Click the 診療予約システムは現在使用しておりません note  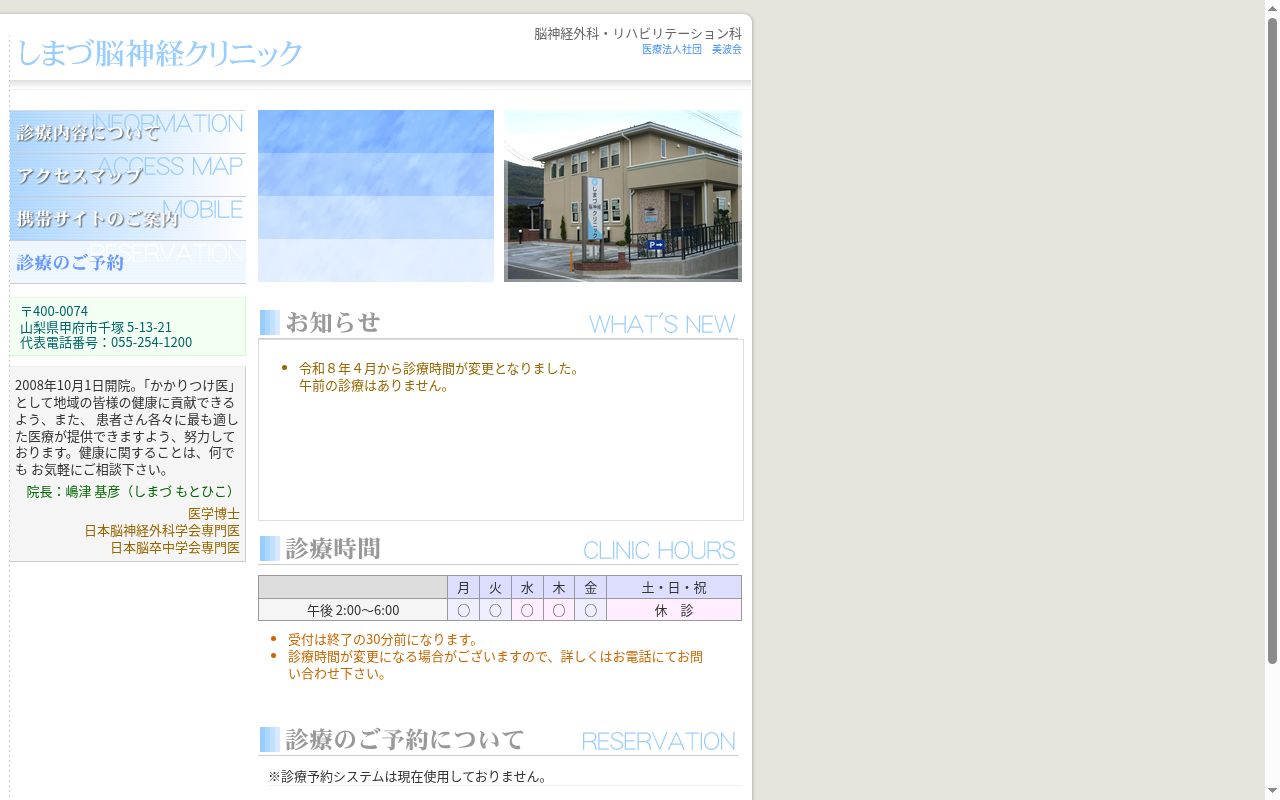409,776
